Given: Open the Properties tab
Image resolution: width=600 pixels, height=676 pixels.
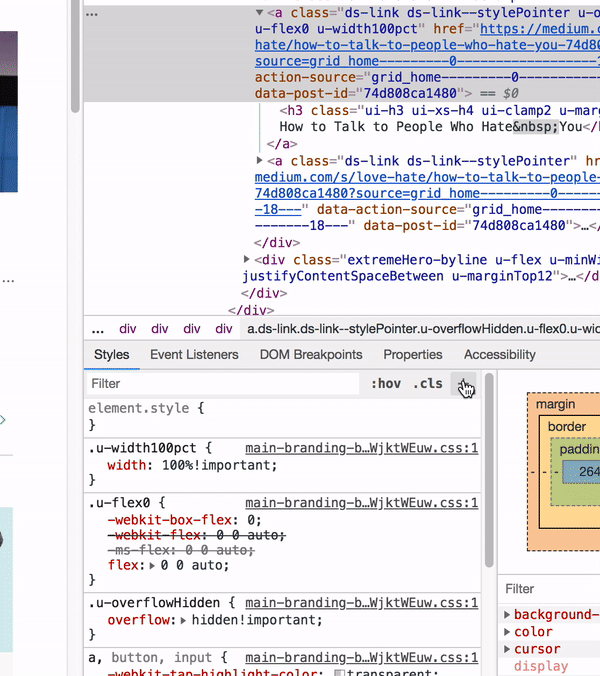Looking at the screenshot, I should pos(413,354).
